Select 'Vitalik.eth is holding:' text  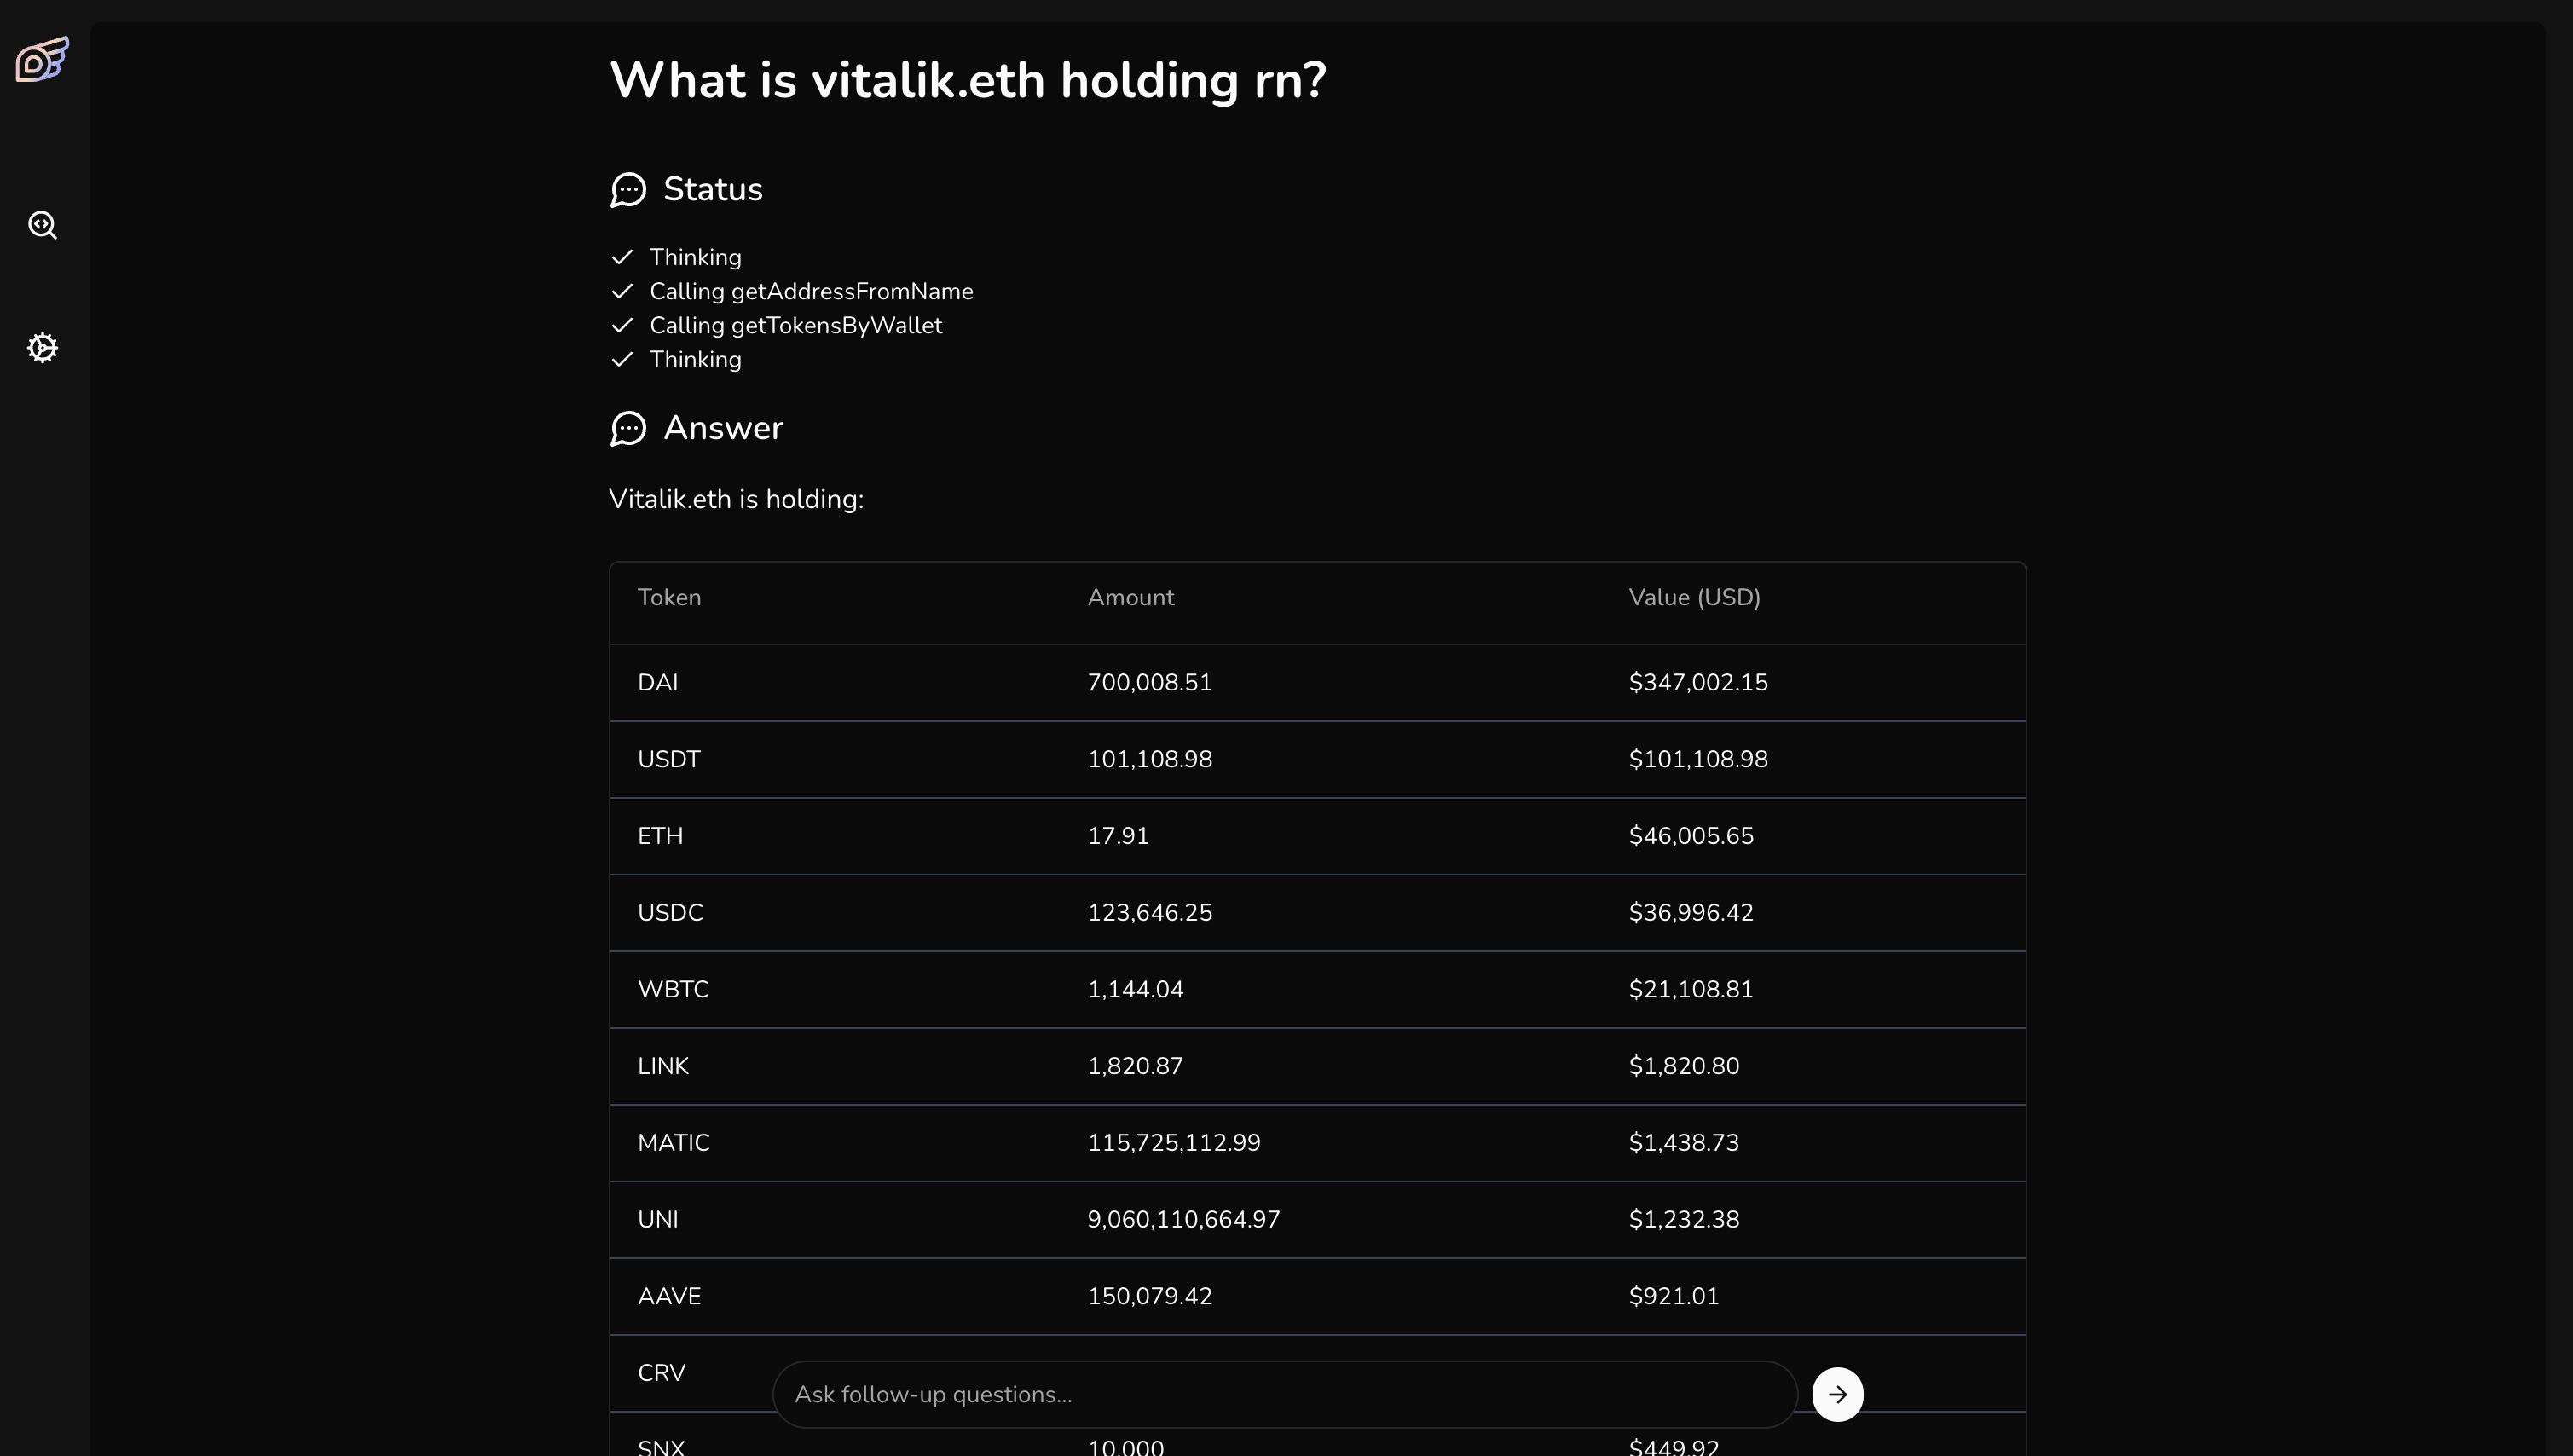pos(736,499)
